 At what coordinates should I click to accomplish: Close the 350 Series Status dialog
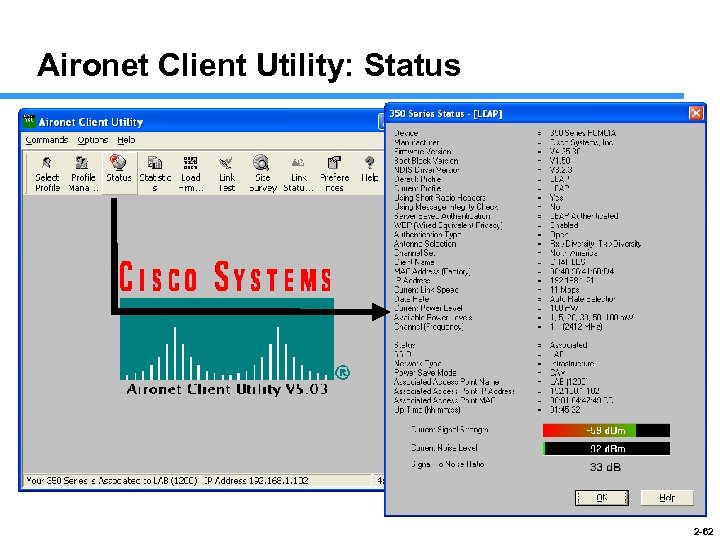696,113
